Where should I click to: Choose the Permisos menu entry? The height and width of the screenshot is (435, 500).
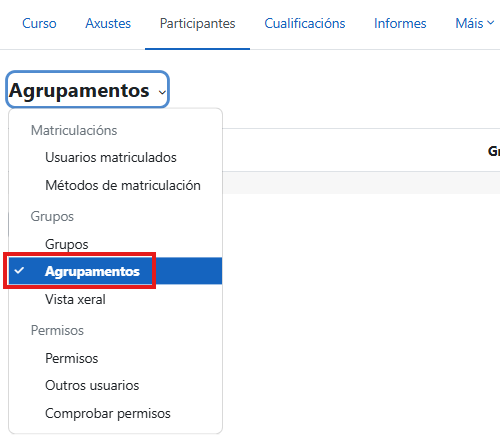(115, 358)
